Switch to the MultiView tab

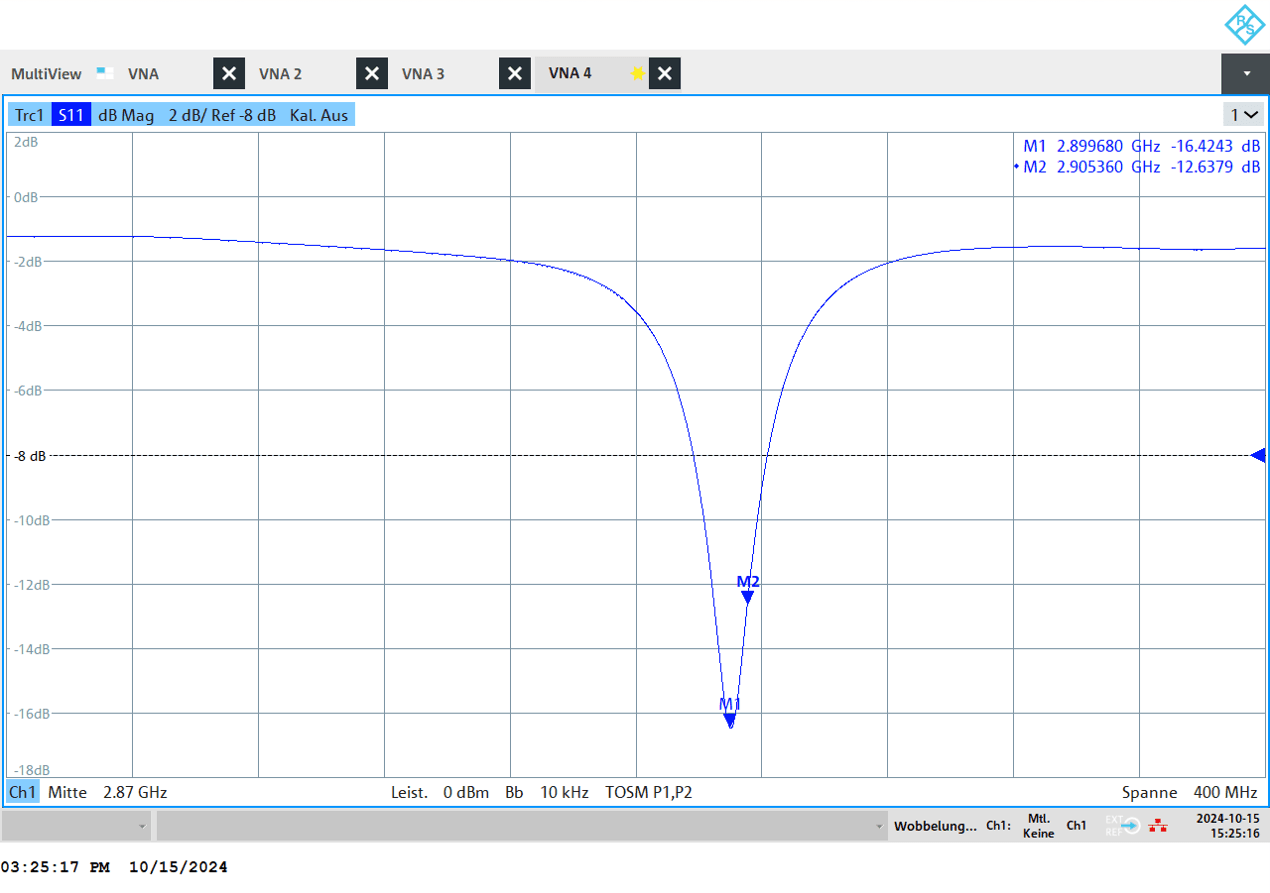click(x=46, y=74)
